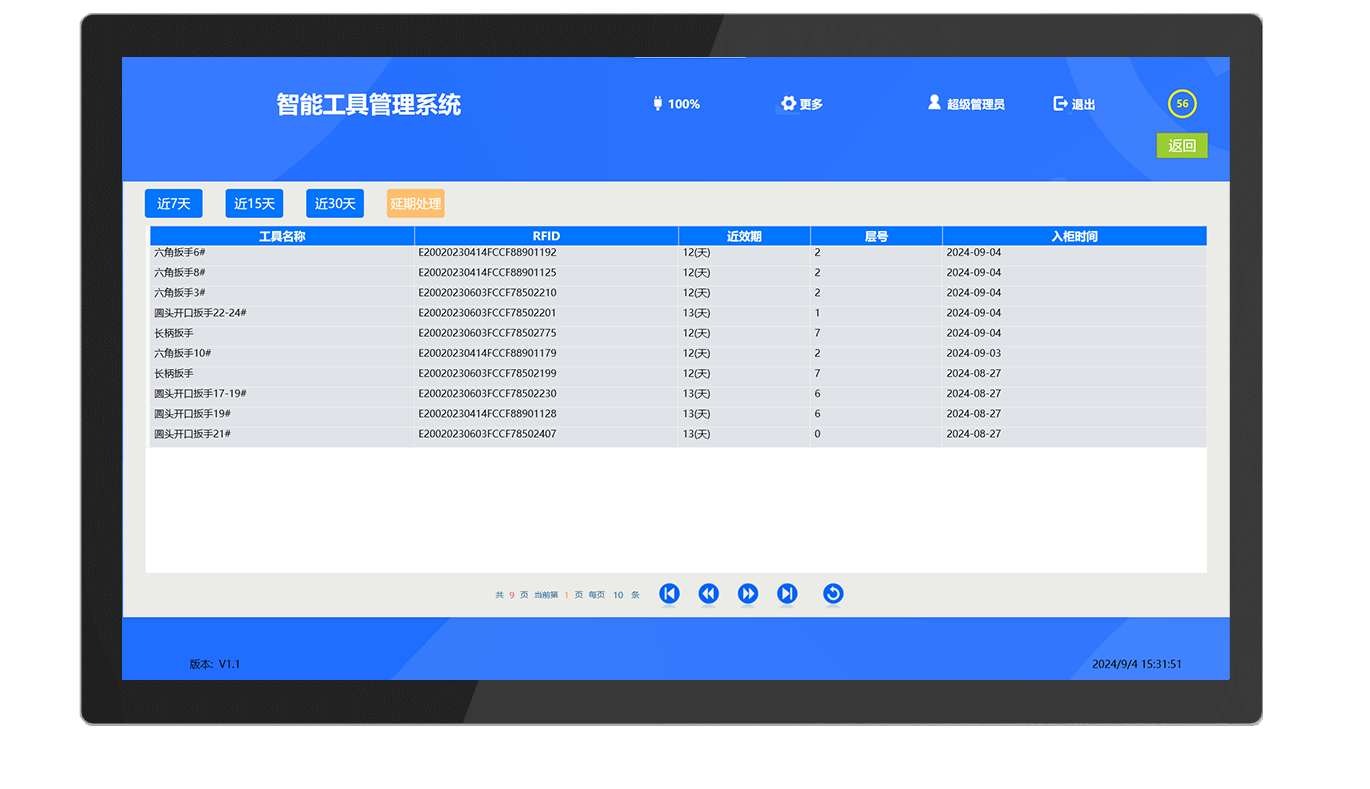This screenshot has width=1370, height=789.
Task: Click the 入柜时间 column header
Action: click(x=1074, y=236)
